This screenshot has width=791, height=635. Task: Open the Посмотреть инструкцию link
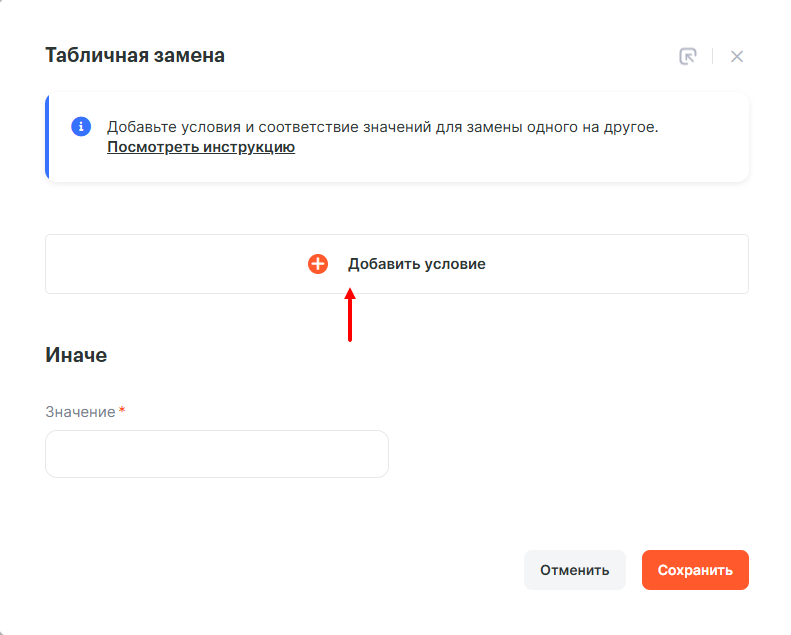click(201, 148)
